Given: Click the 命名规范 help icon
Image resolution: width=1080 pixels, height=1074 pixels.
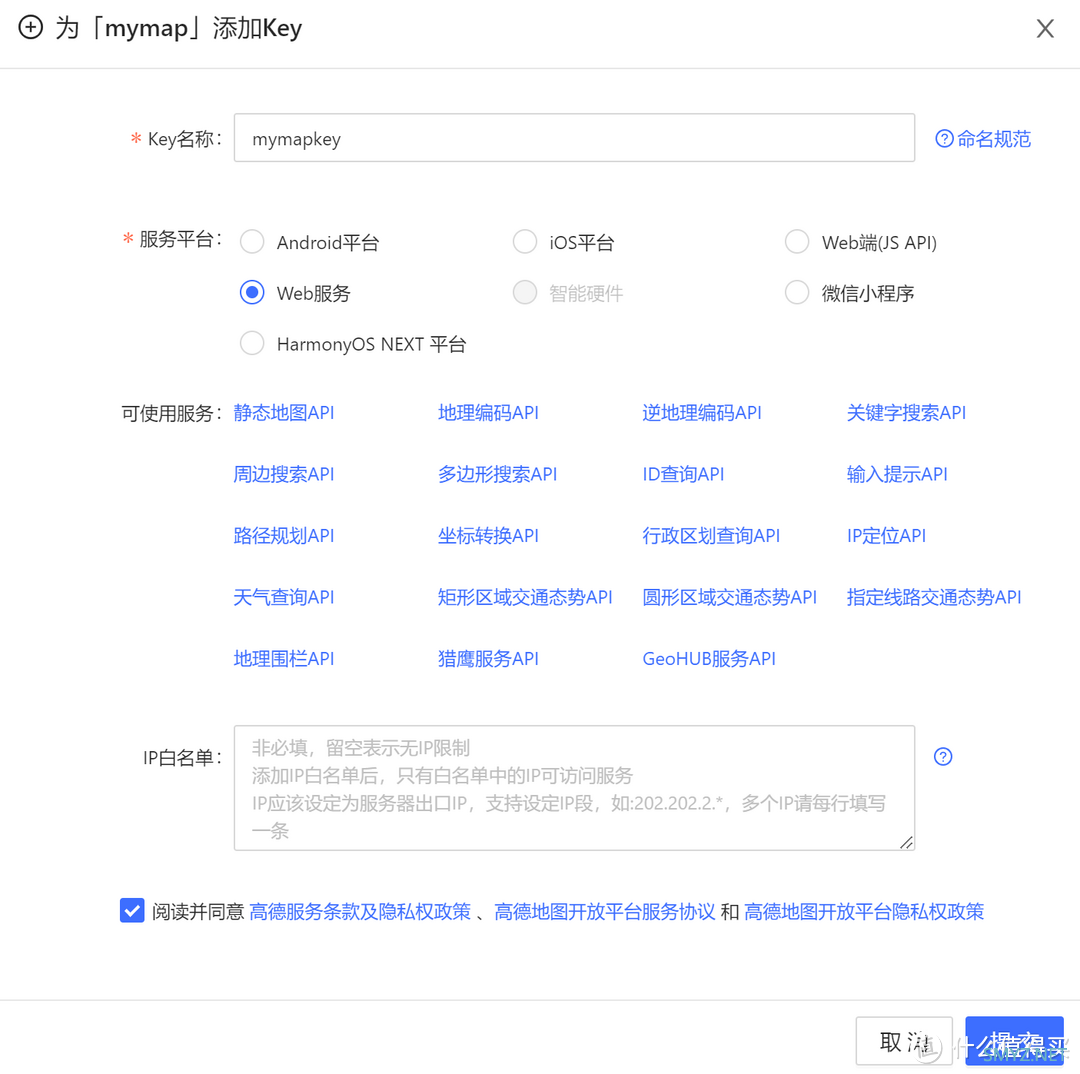Looking at the screenshot, I should click(x=943, y=139).
